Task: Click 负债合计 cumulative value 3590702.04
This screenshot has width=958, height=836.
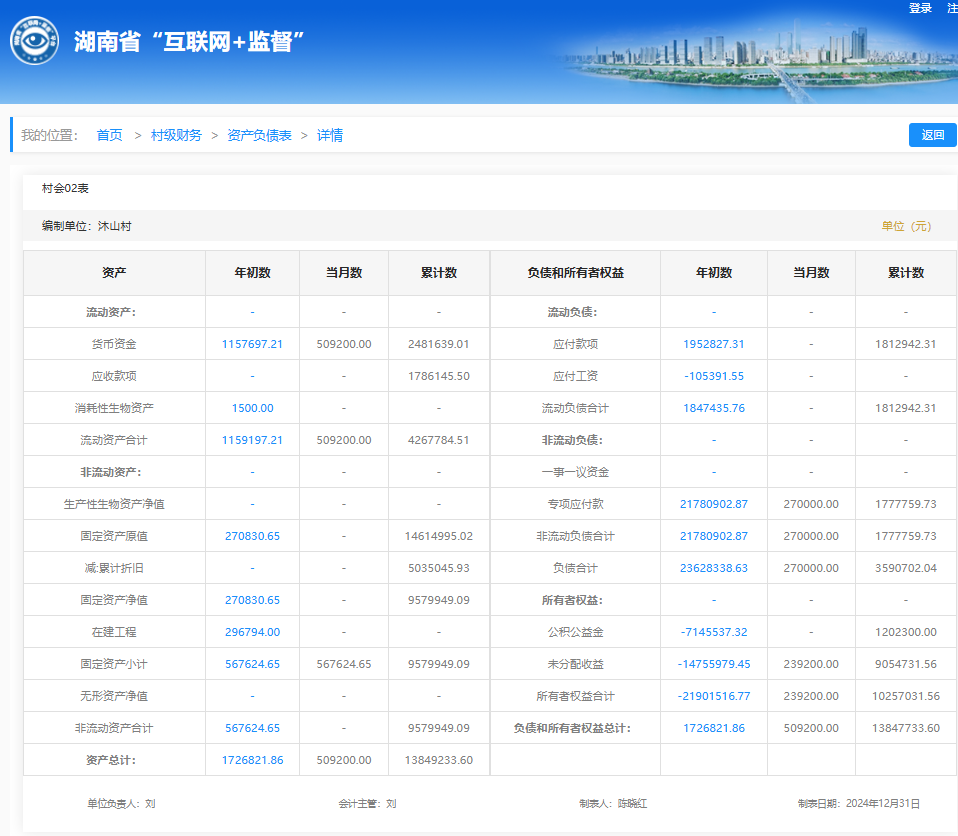Action: point(905,568)
